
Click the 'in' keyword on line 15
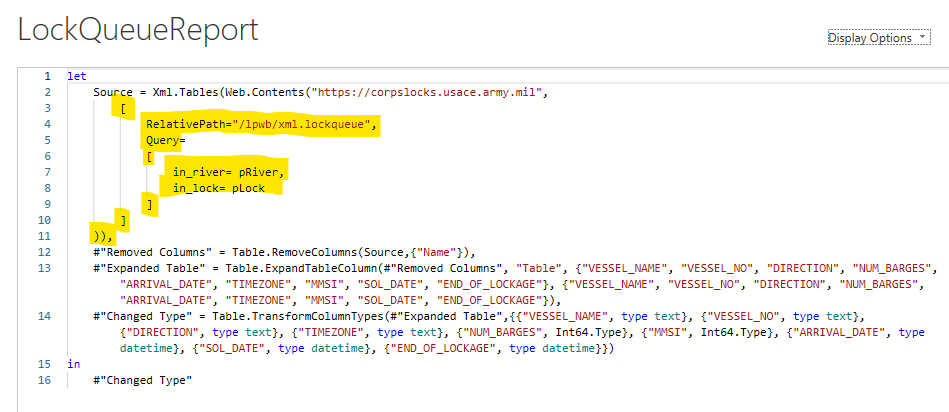(x=73, y=364)
